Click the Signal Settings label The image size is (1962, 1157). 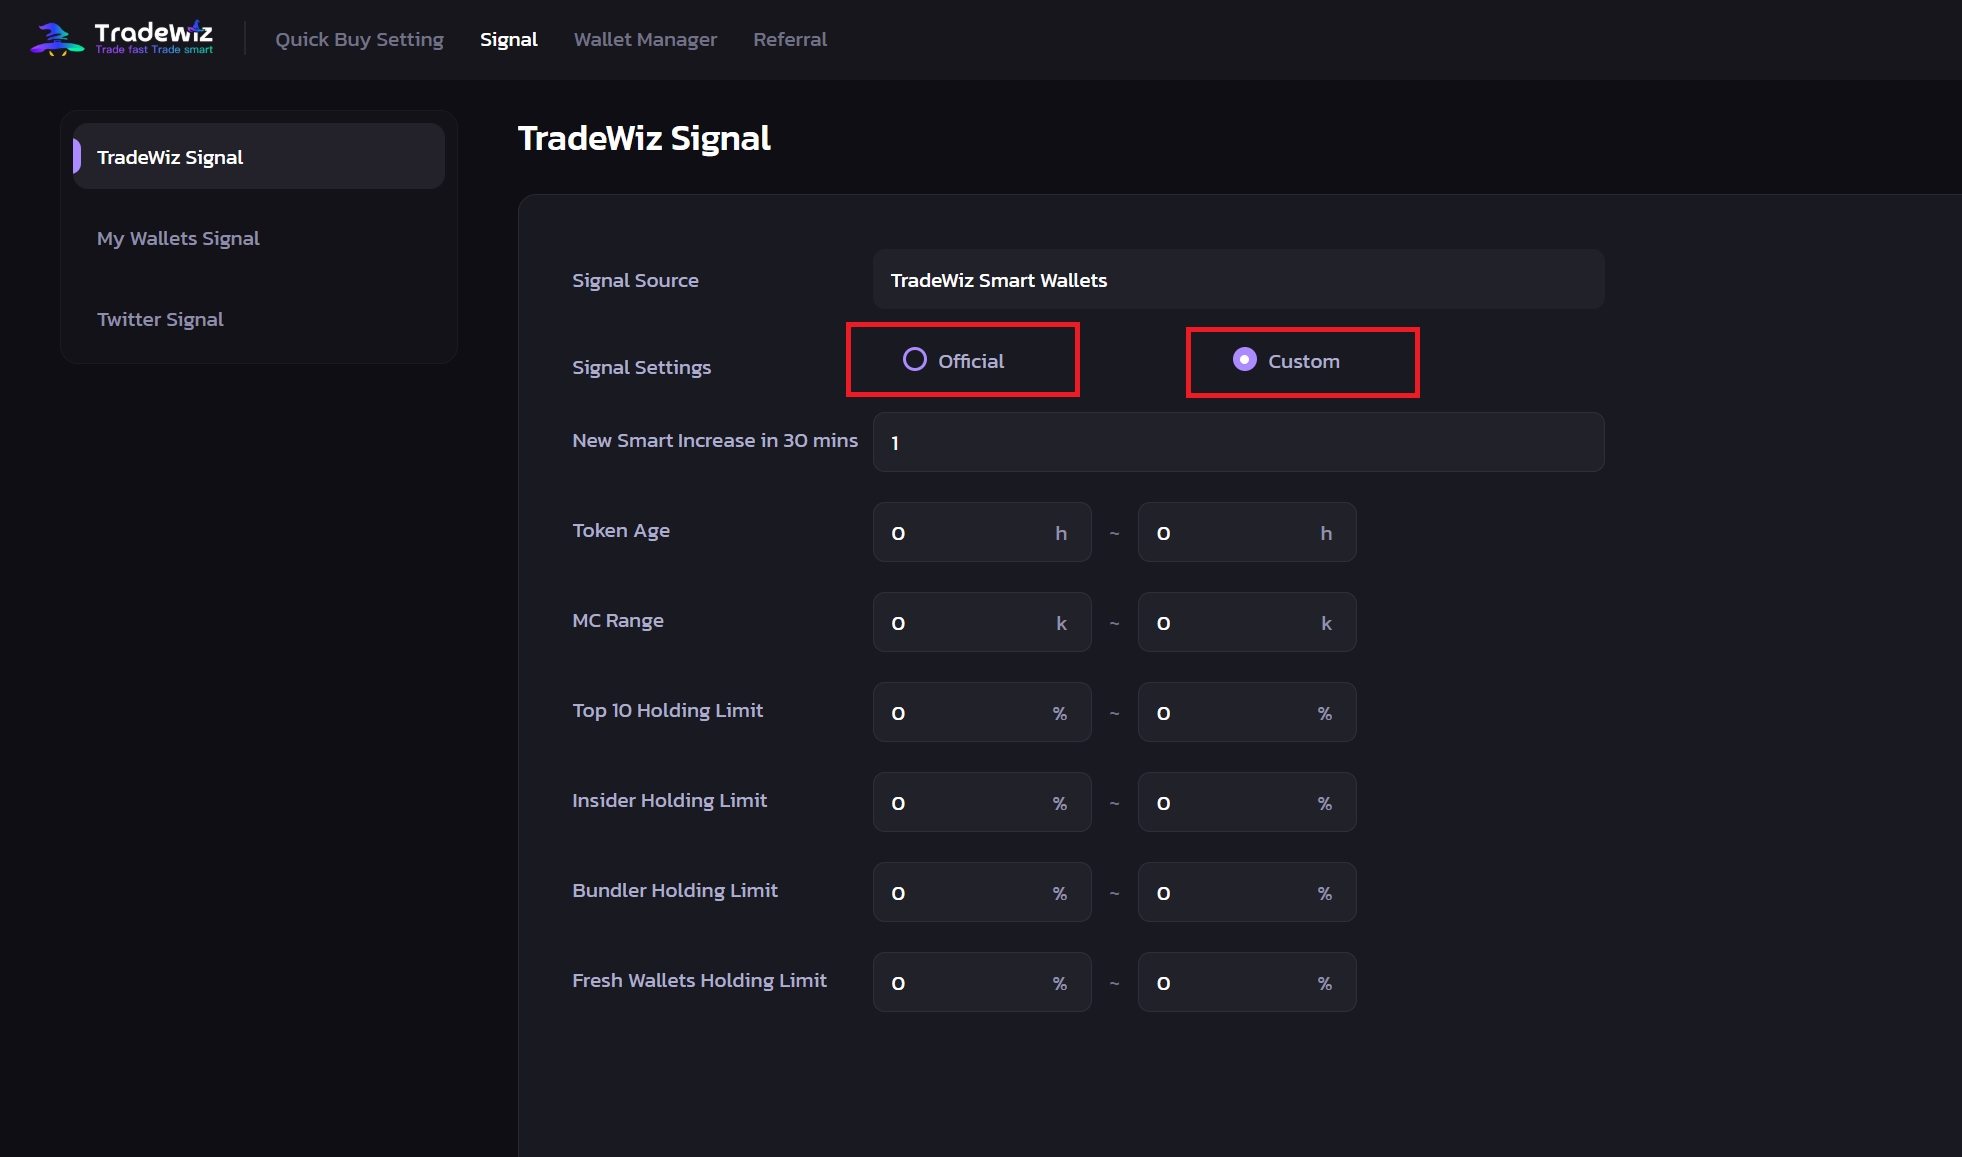(x=641, y=367)
